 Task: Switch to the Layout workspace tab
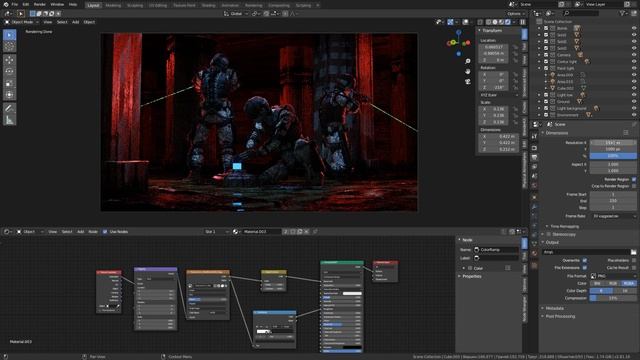click(93, 5)
